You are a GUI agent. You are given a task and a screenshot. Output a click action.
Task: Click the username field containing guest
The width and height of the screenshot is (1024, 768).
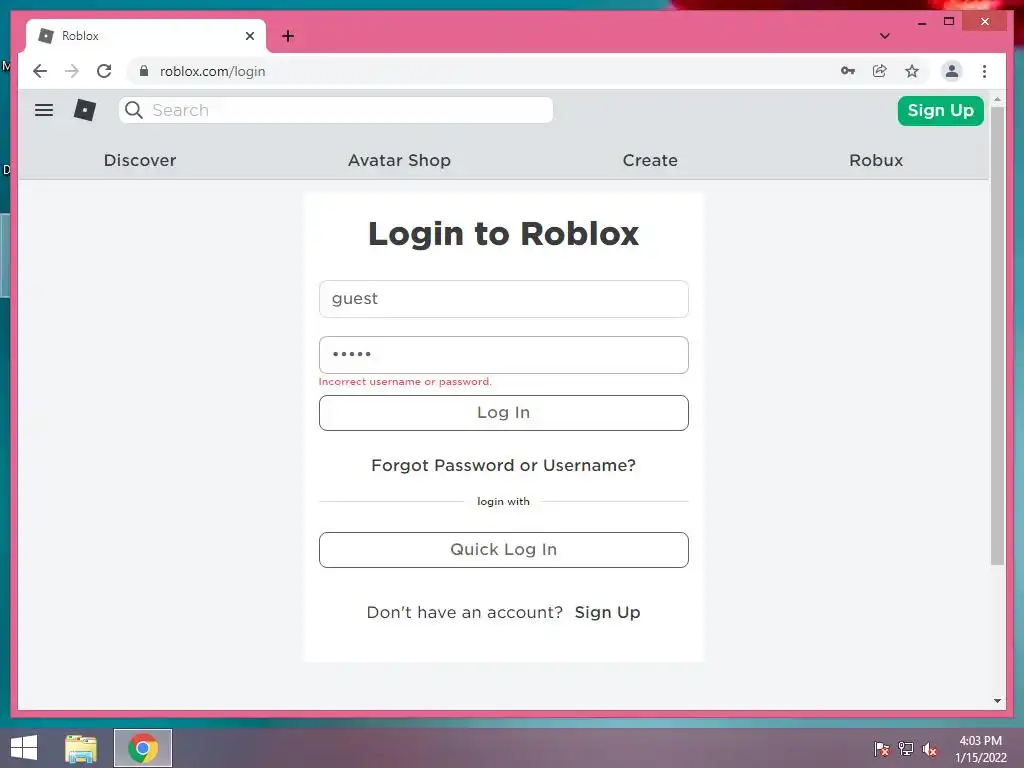[x=504, y=299]
